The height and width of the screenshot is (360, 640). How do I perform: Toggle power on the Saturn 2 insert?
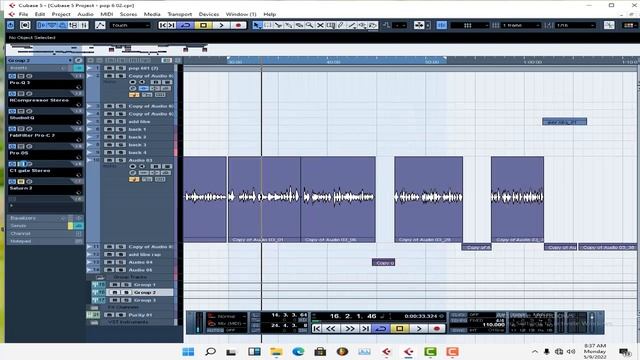click(12, 182)
